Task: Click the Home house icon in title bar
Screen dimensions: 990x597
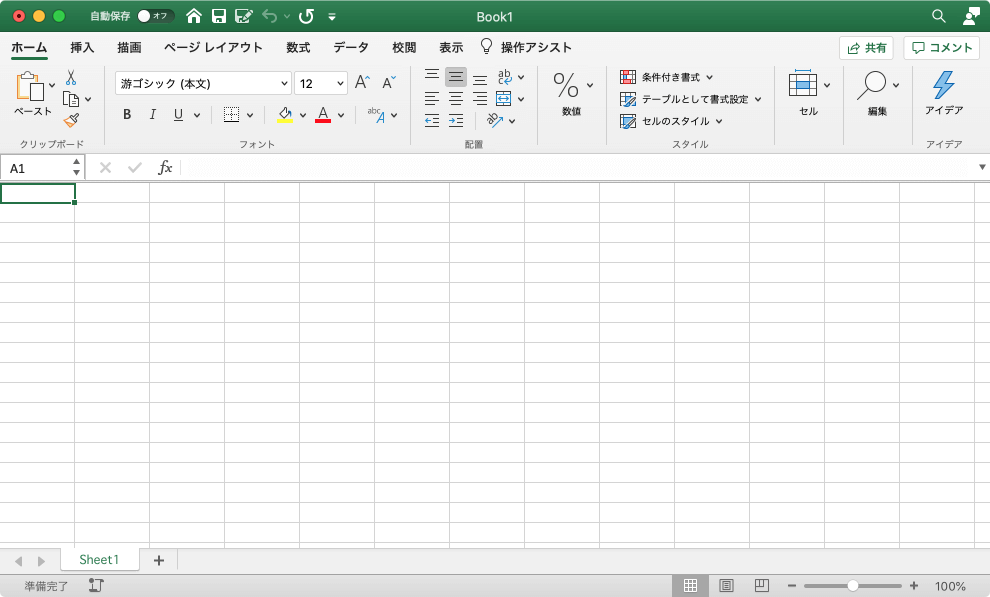Action: (x=194, y=16)
